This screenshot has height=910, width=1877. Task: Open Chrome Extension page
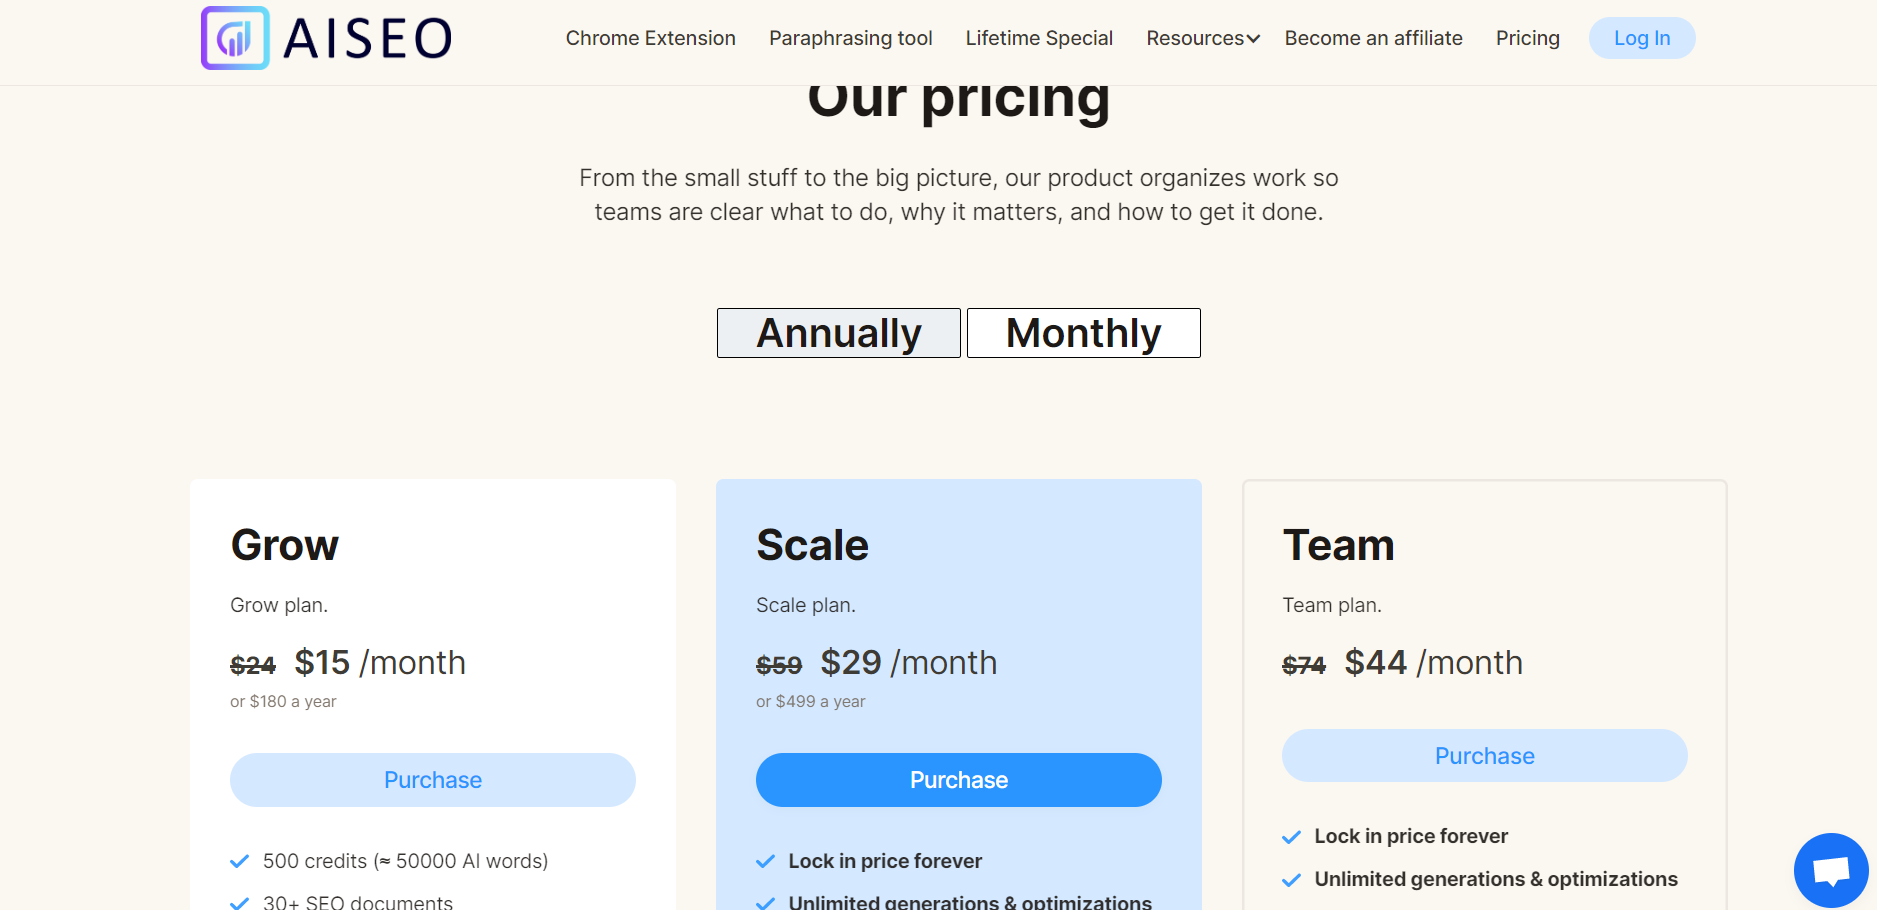[x=651, y=38]
